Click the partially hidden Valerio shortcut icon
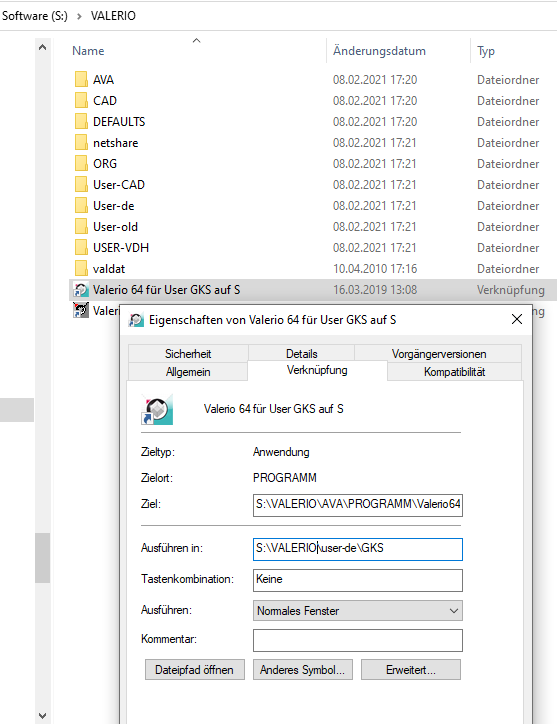557x724 pixels. tap(81, 310)
